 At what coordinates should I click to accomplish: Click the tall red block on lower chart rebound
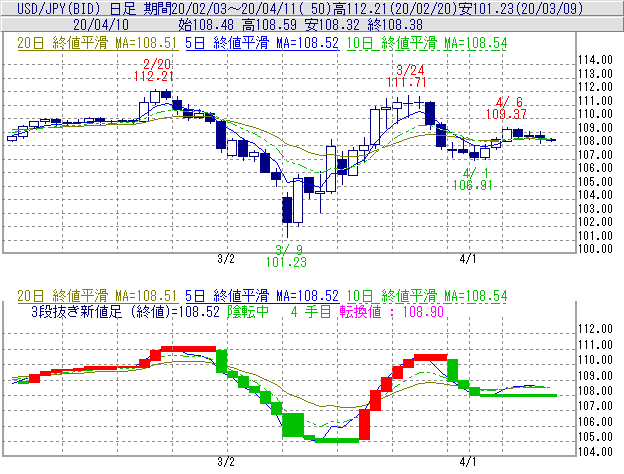[364, 424]
